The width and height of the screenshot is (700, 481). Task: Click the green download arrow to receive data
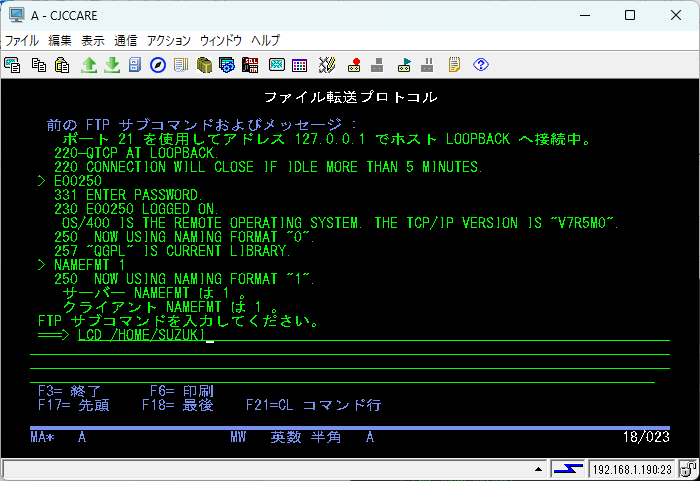point(112,65)
